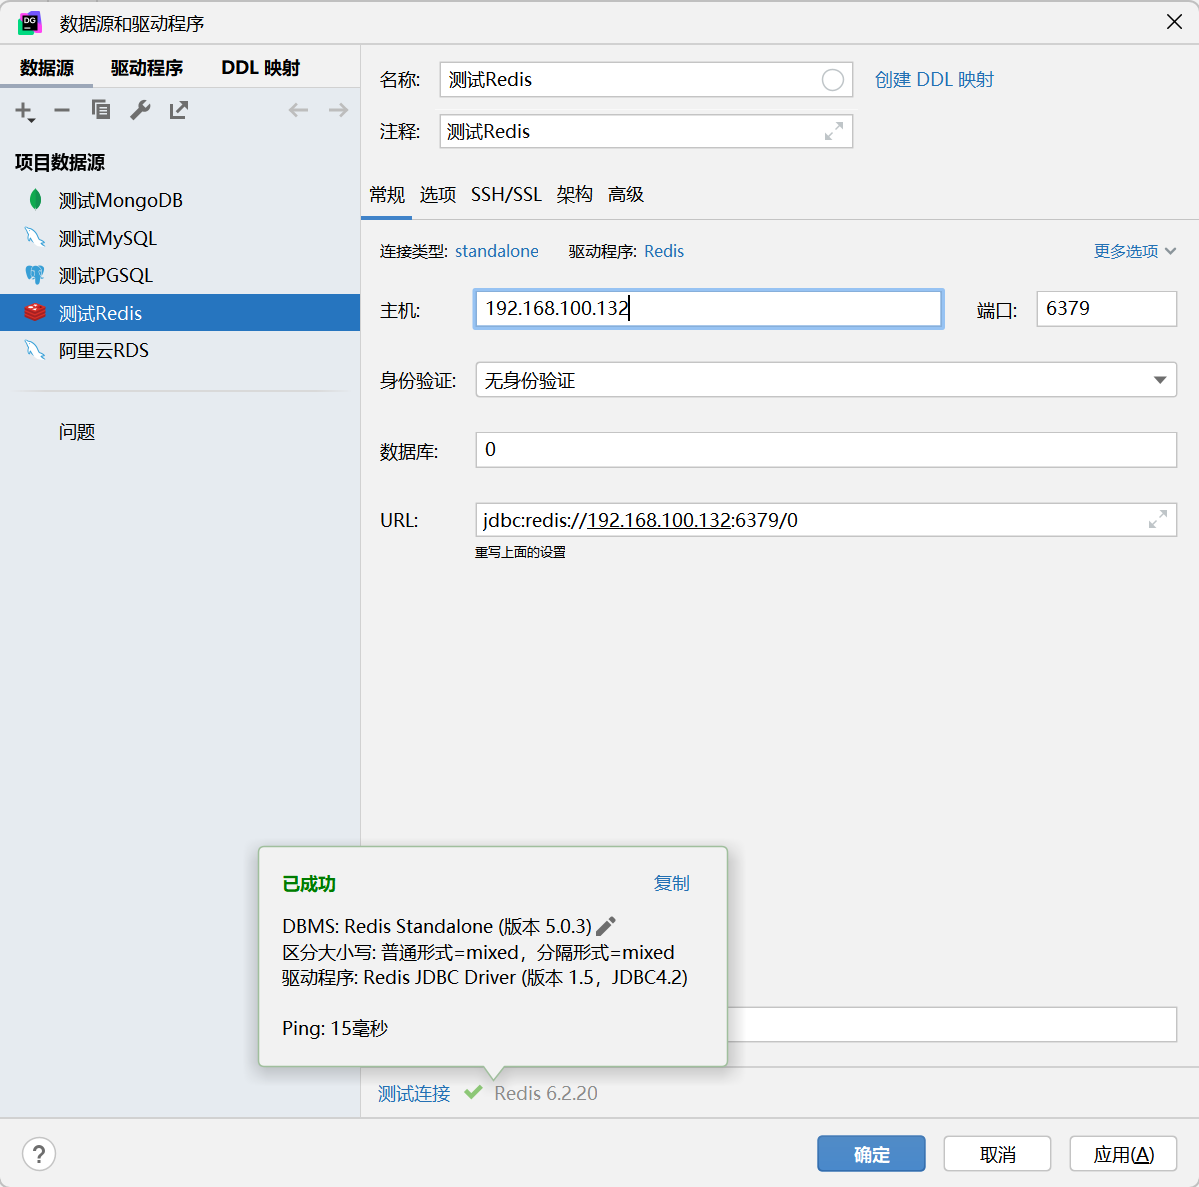Click the 项目数据源 section header
Viewport: 1199px width, 1187px height.
[x=60, y=162]
